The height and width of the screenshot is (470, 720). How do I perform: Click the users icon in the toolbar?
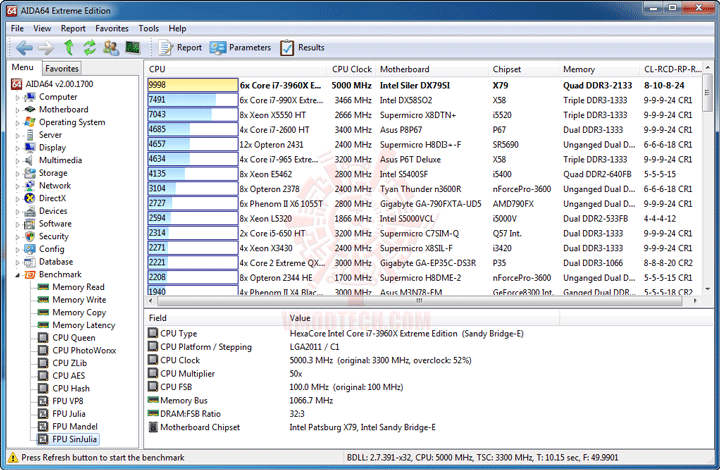pyautogui.click(x=111, y=47)
